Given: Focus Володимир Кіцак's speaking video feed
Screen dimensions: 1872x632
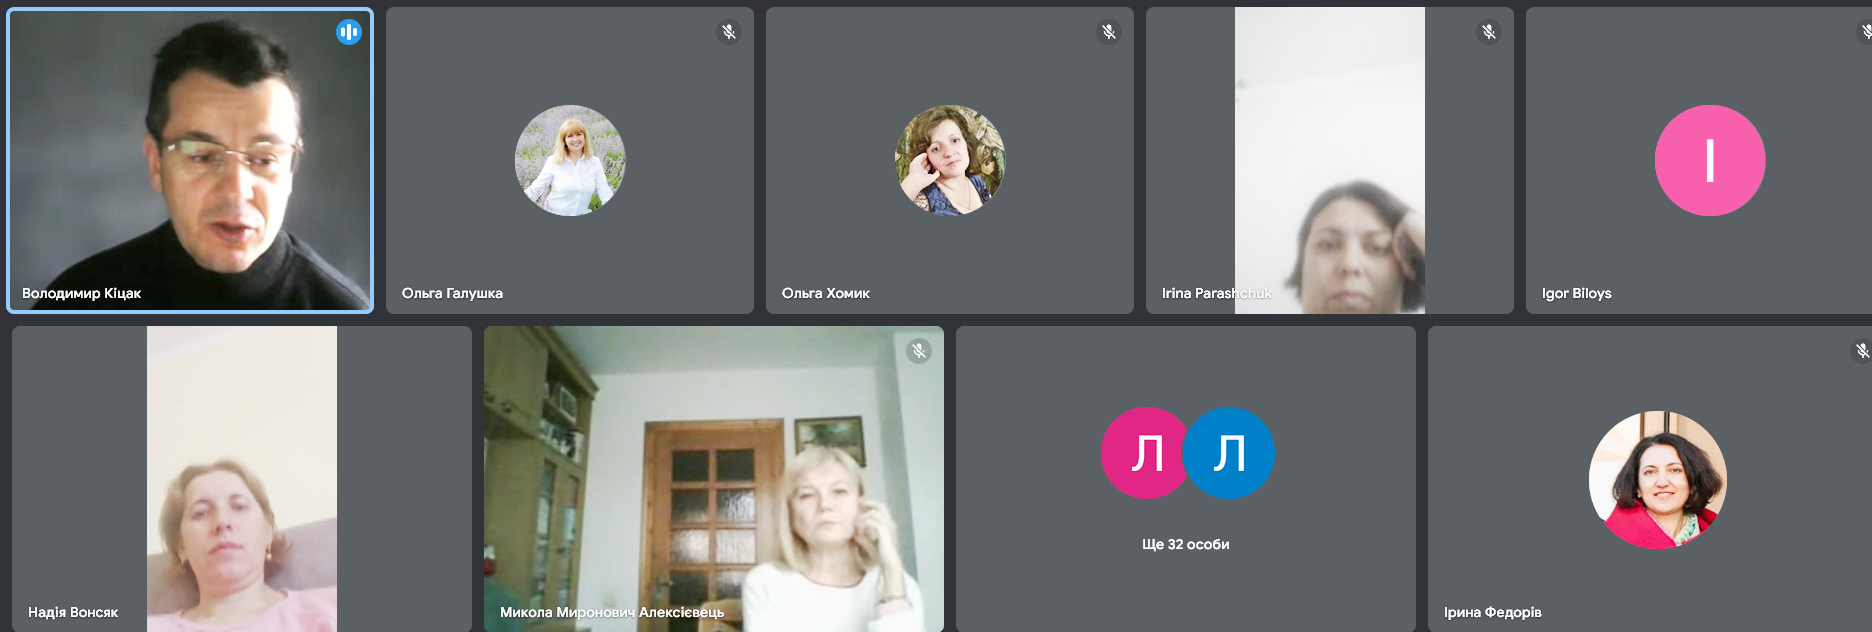Looking at the screenshot, I should [x=190, y=160].
